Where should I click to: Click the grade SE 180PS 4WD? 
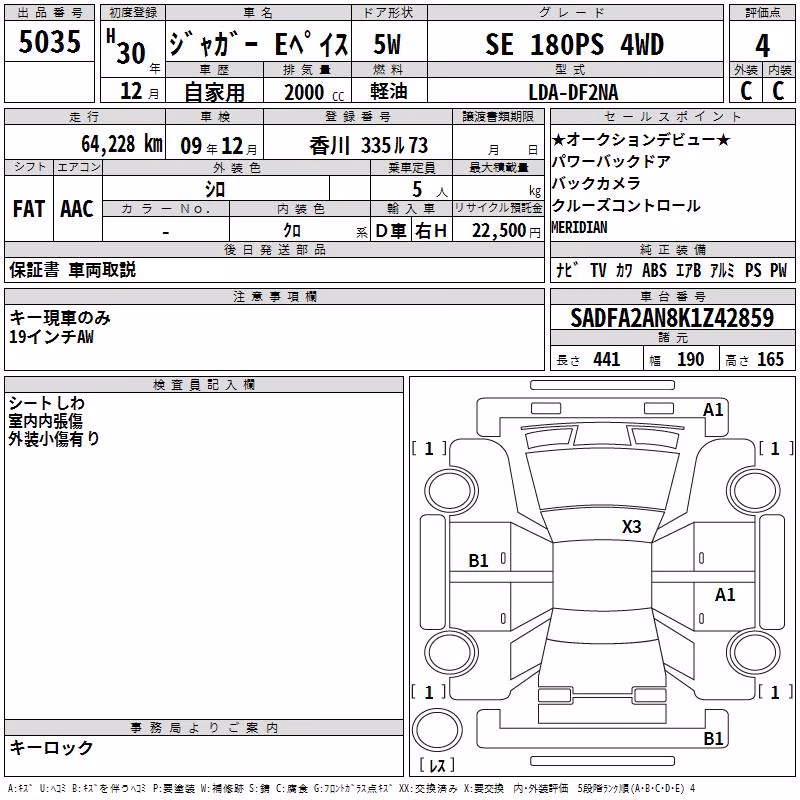click(x=574, y=44)
